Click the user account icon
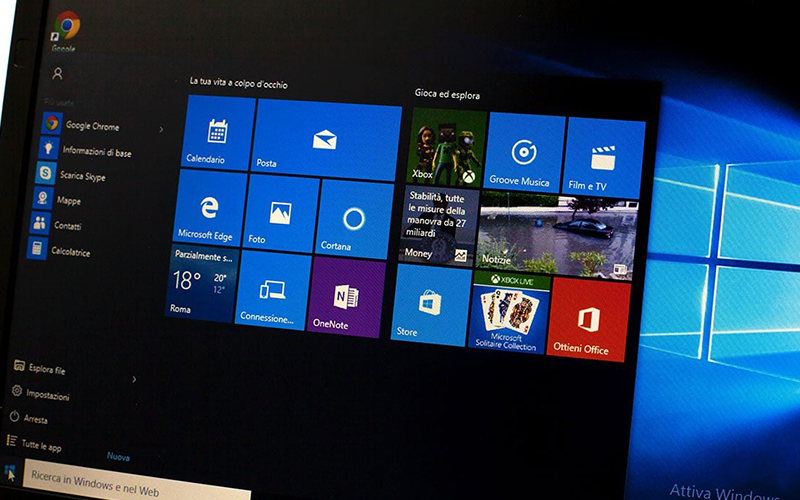800x500 pixels. pyautogui.click(x=57, y=74)
